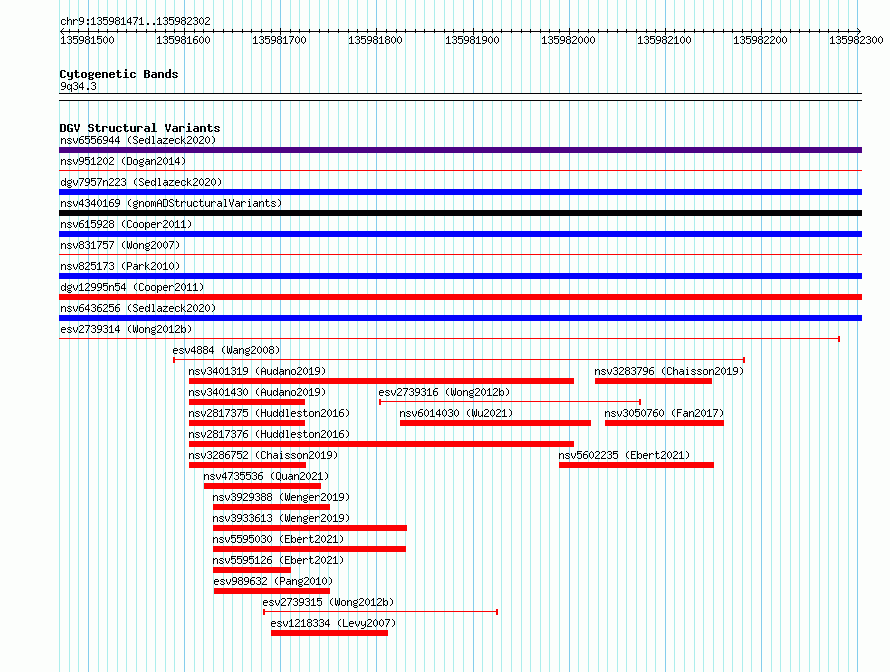Click the red nsv4735536 variant bar
The image size is (890, 672).
pos(262,486)
